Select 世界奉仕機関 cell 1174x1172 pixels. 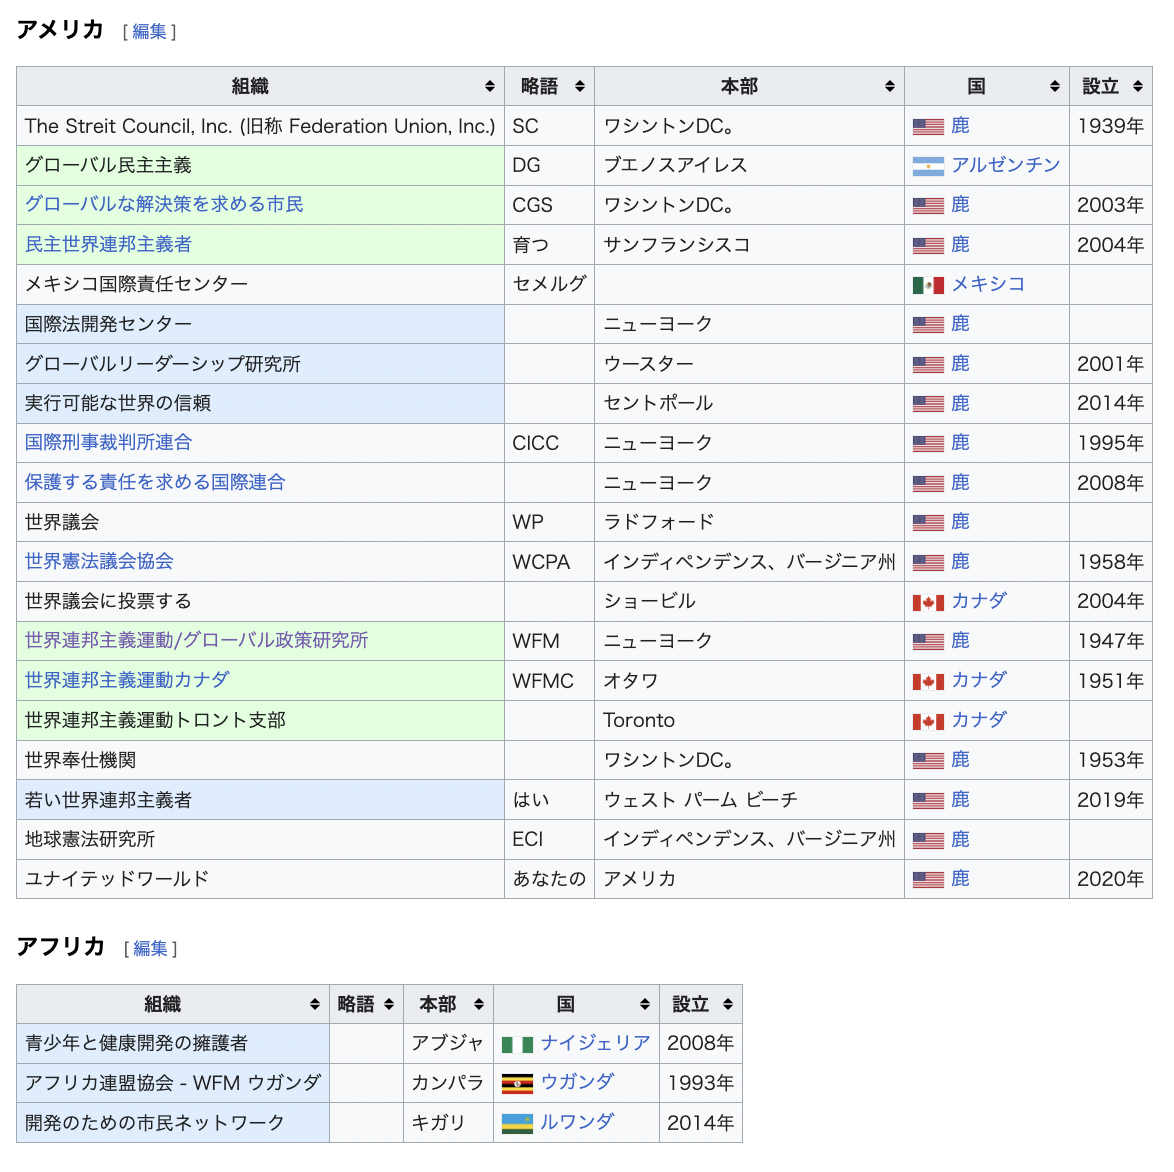pos(261,760)
